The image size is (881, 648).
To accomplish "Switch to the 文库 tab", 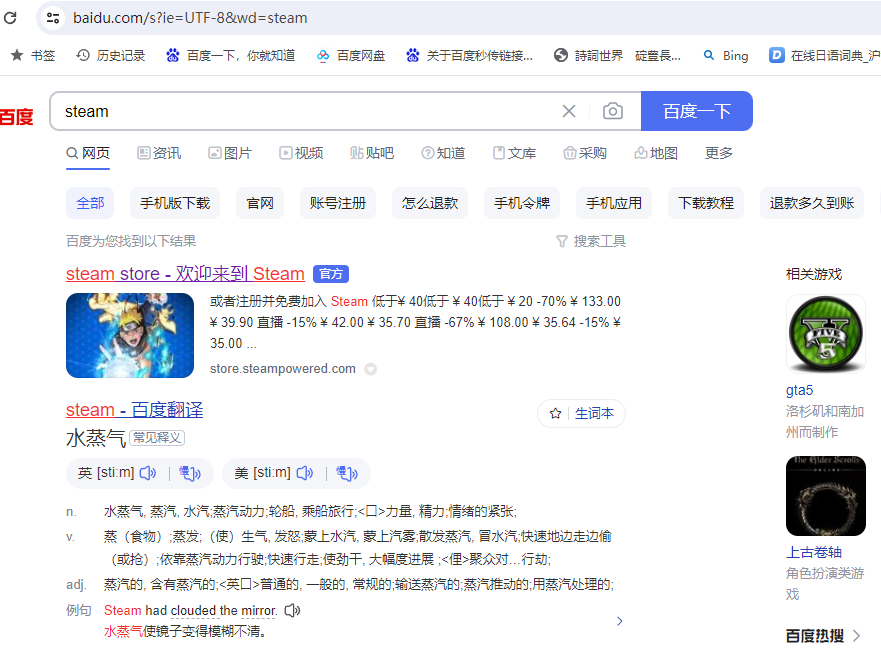I will click(x=514, y=153).
